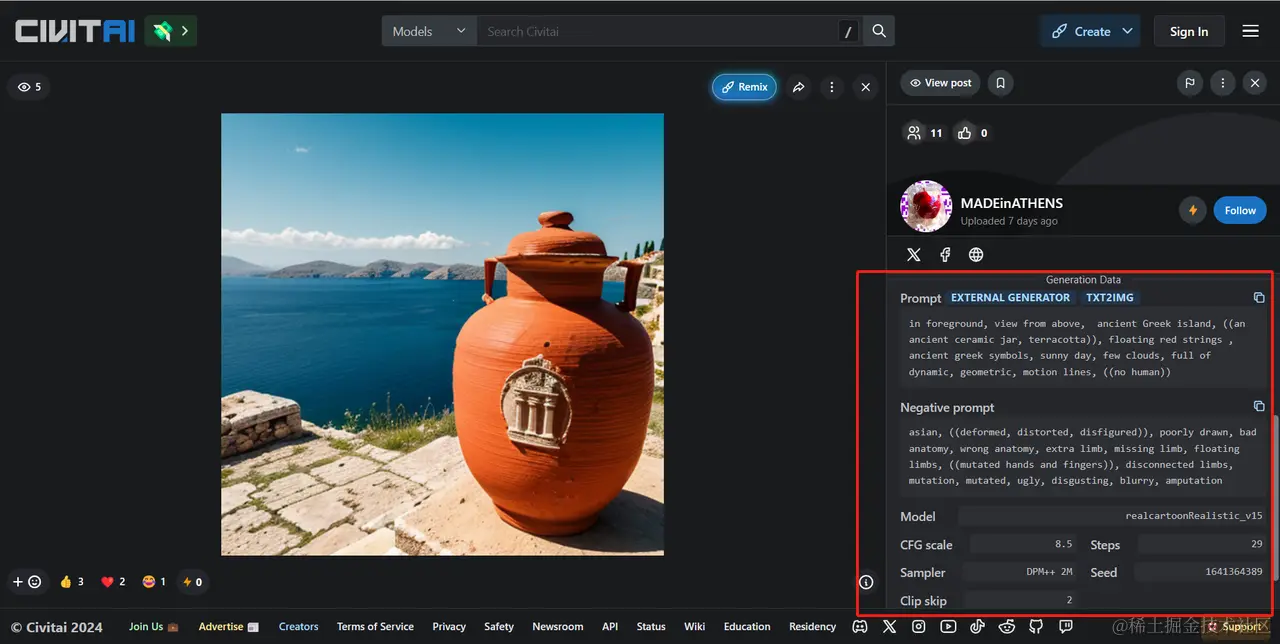
Task: Open creator's Facebook link
Action: [x=945, y=255]
